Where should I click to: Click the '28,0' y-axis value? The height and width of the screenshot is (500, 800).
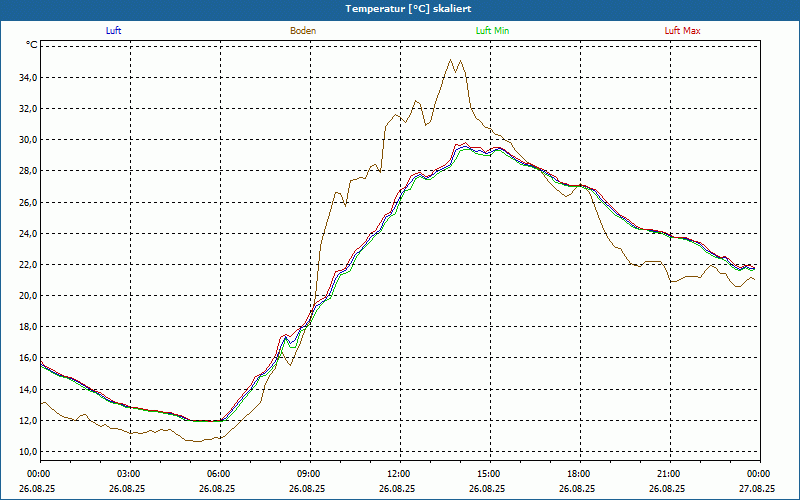pos(28,171)
